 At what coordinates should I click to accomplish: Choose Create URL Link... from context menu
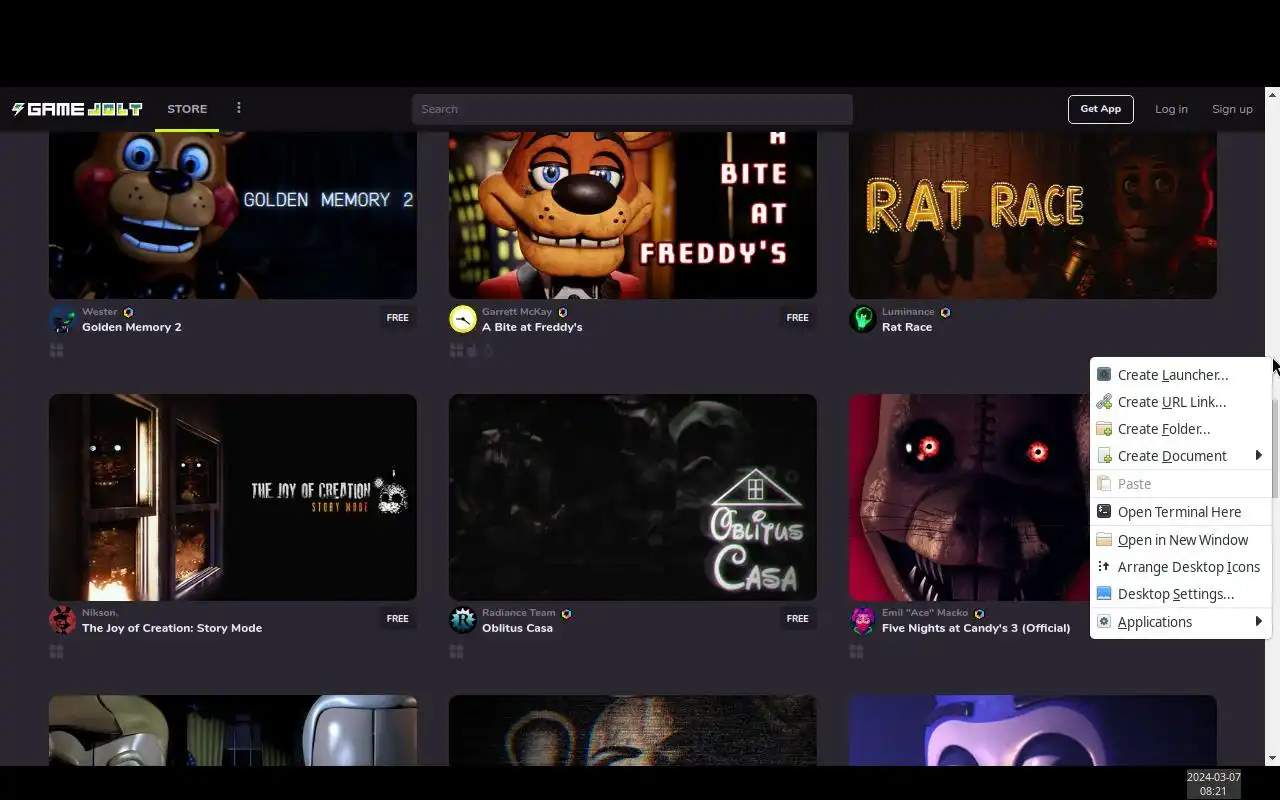tap(1180, 402)
